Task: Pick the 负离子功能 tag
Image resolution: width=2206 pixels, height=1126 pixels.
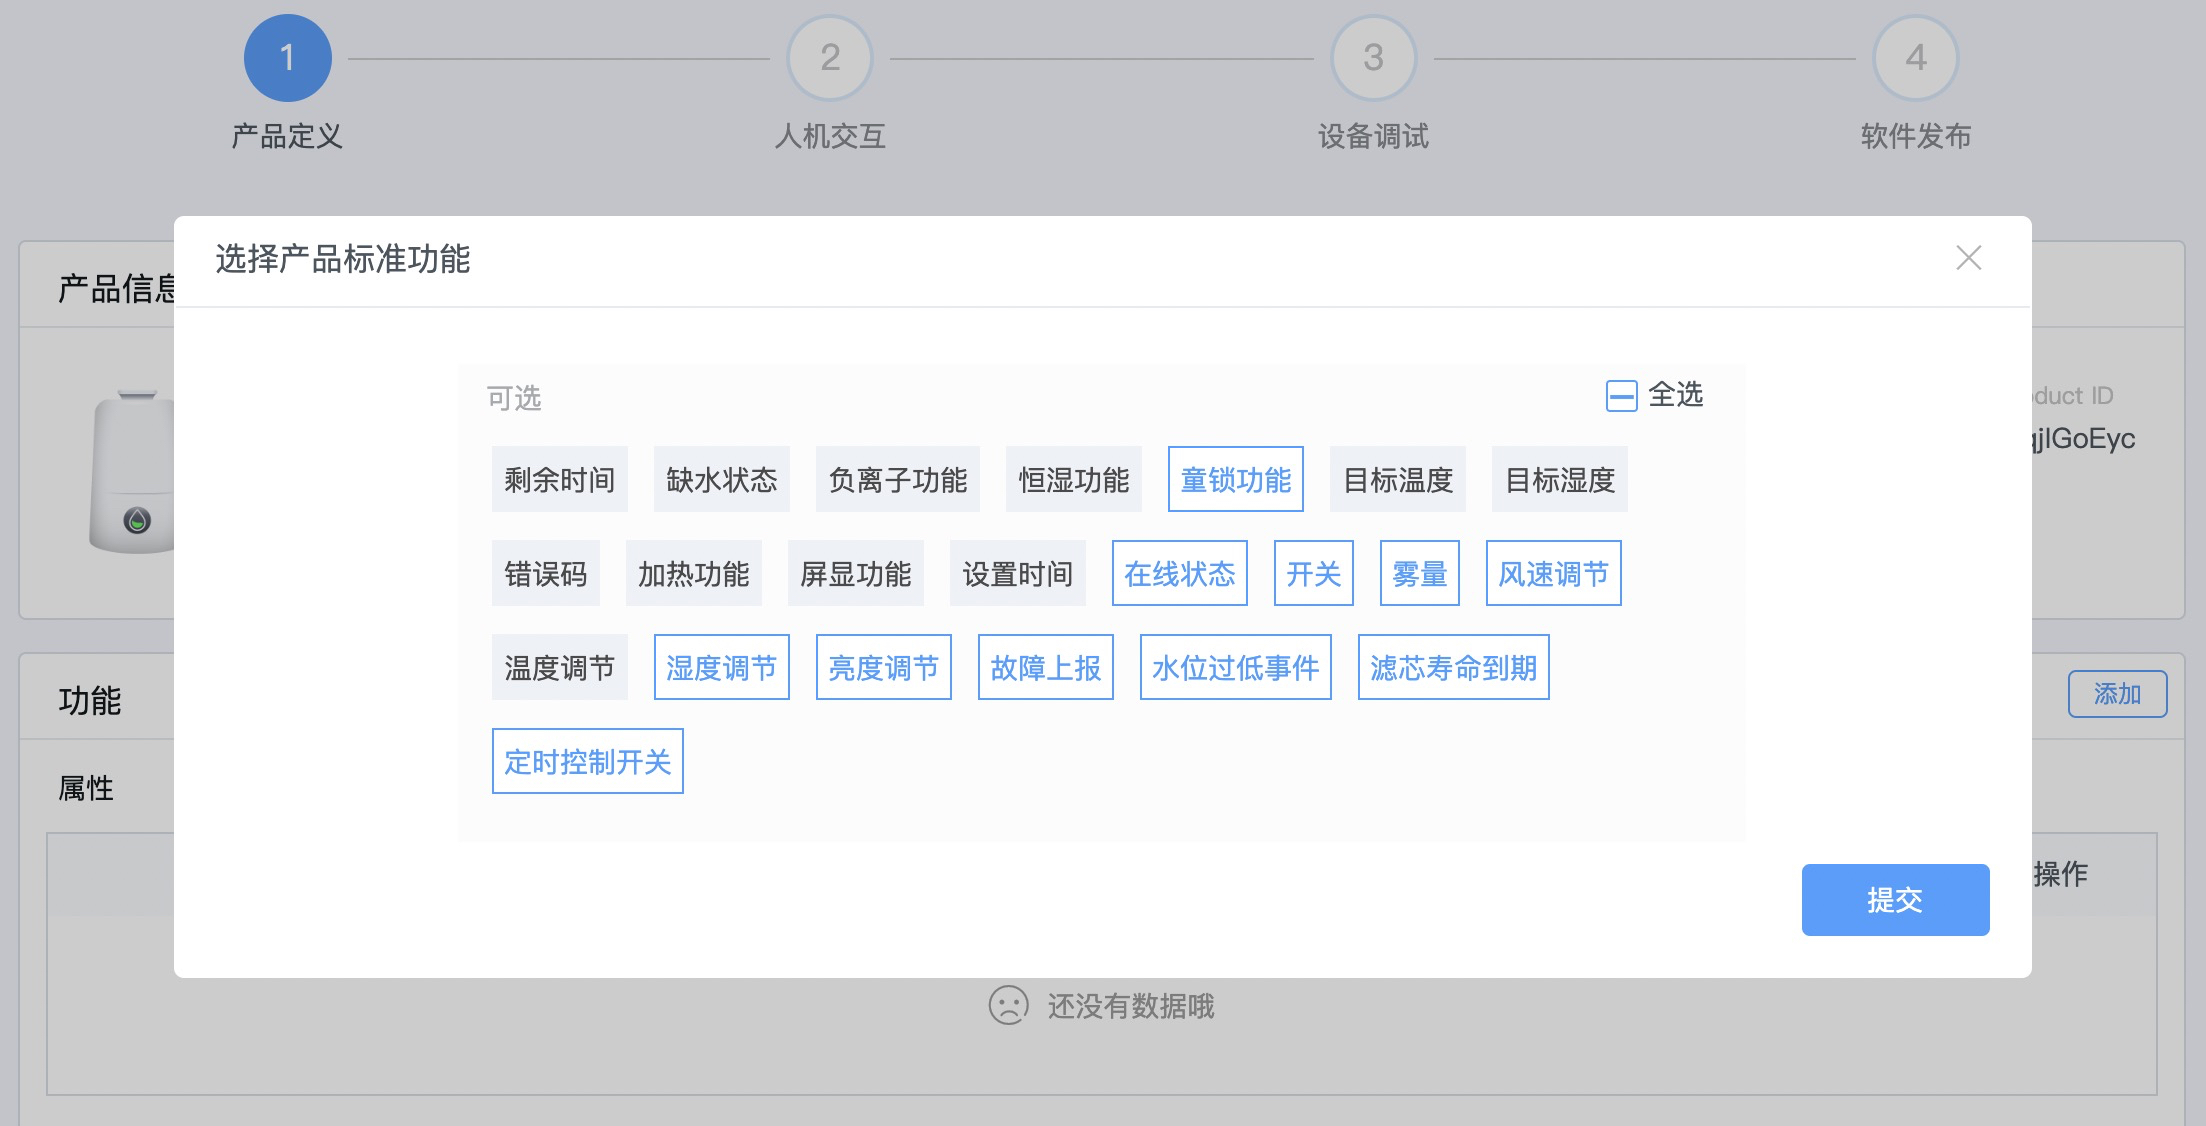Action: 897,480
